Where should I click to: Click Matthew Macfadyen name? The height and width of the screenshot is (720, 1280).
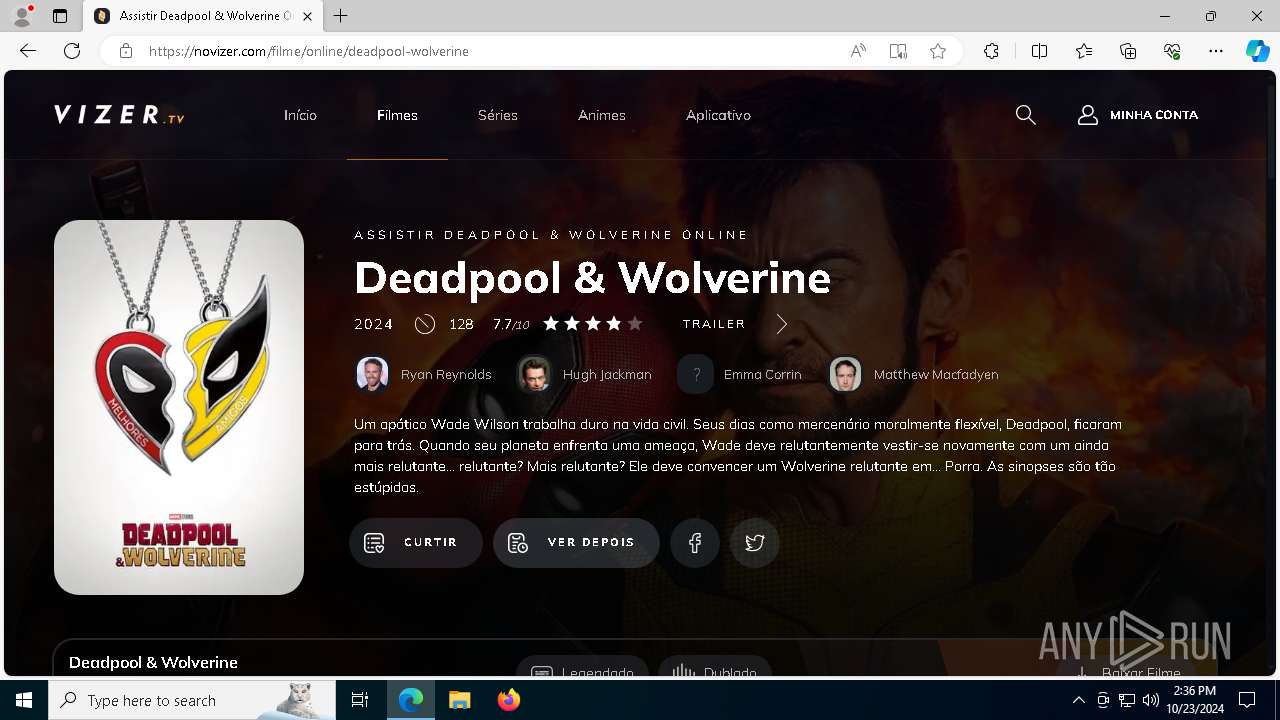[x=936, y=374]
